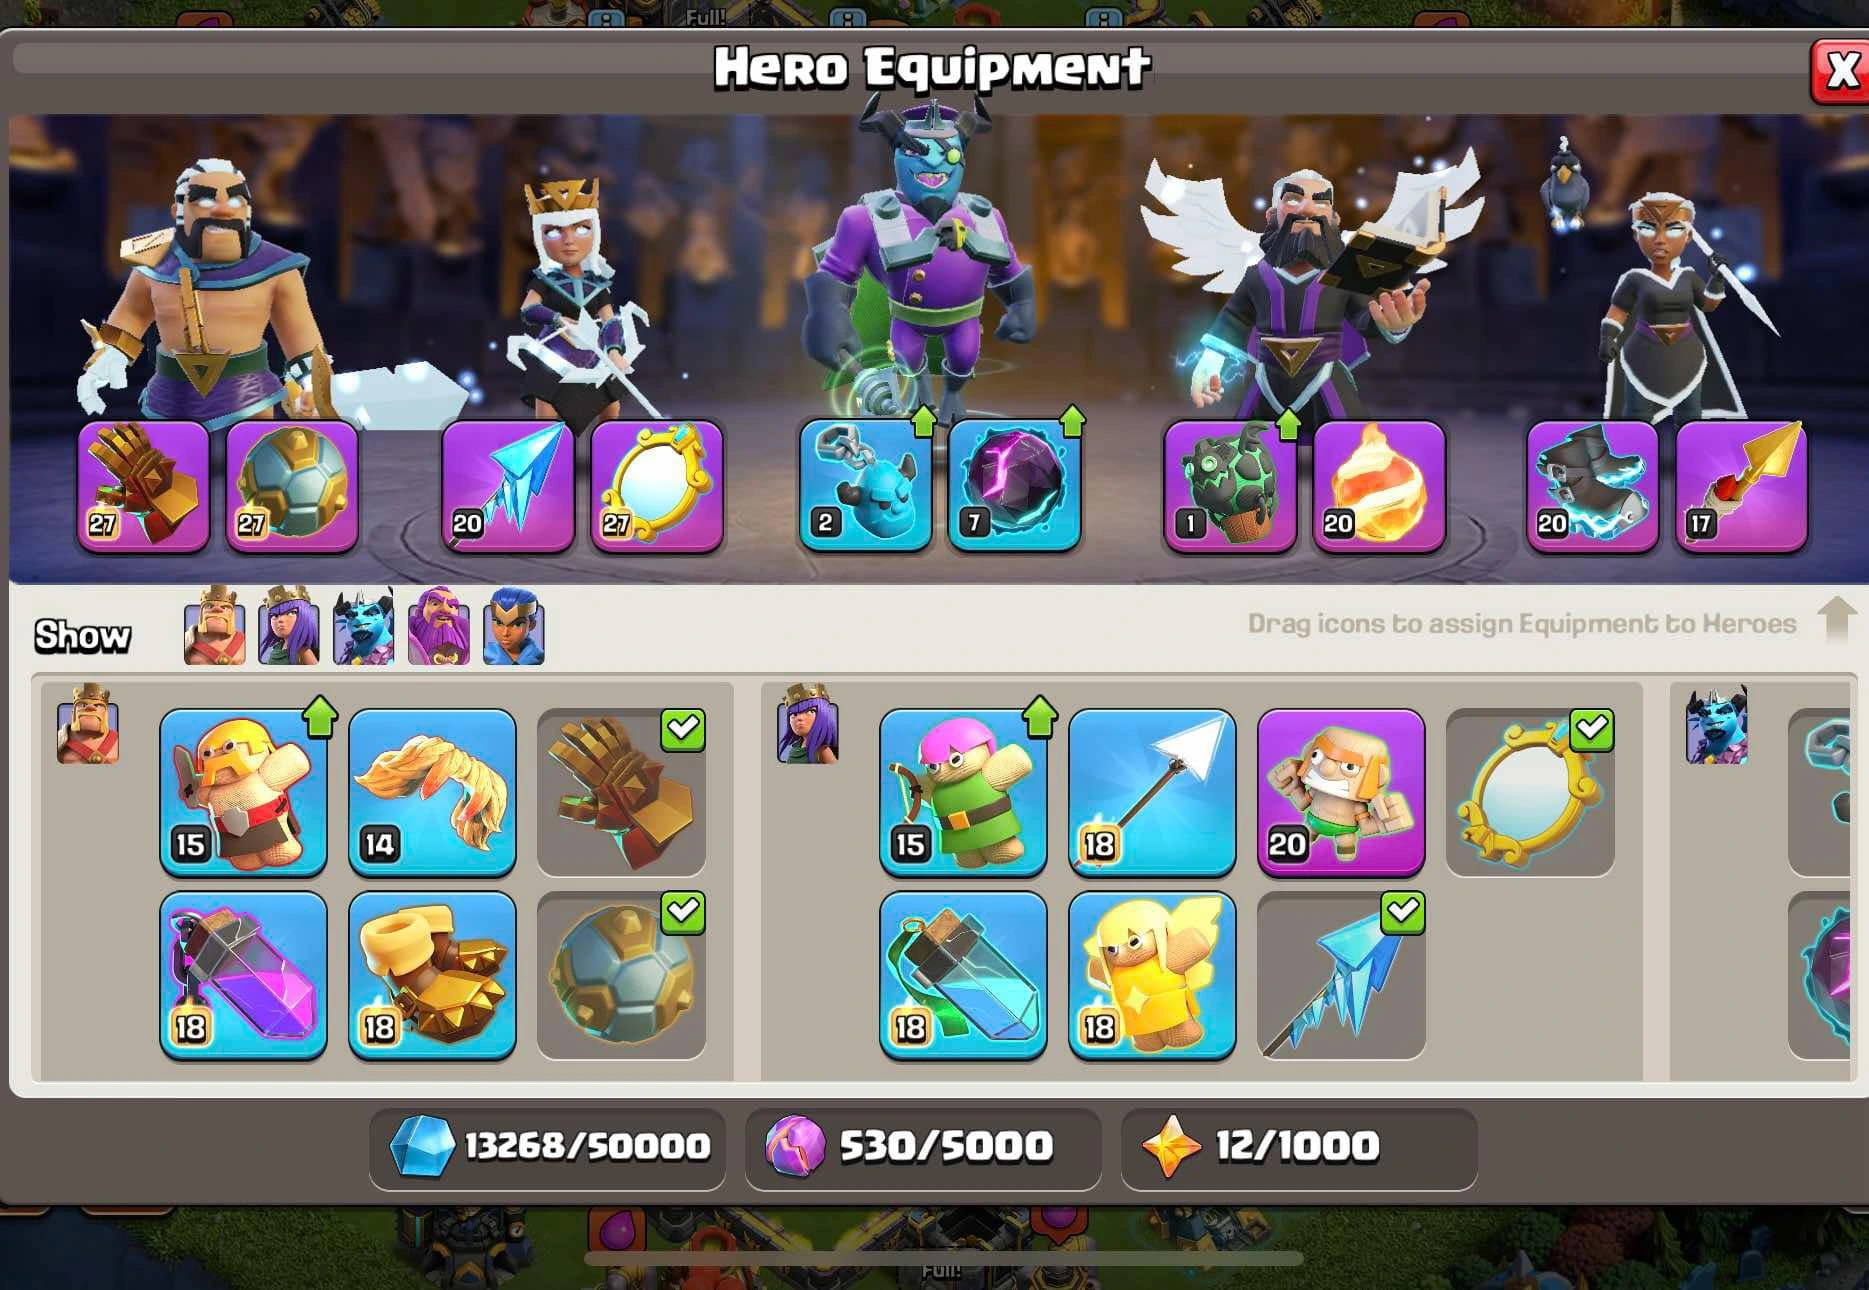The height and width of the screenshot is (1290, 1869).
Task: Select the level 15 Archer Puppet equipment
Action: tap(963, 792)
